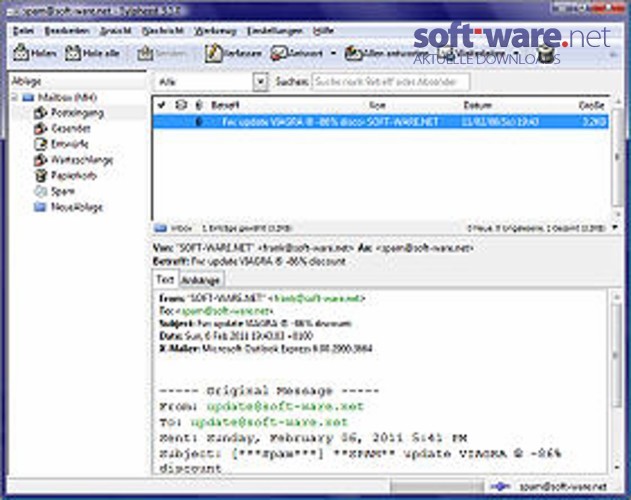Screen dimensions: 631x500
Task: Sort by the checkmark column header
Action: 161,105
